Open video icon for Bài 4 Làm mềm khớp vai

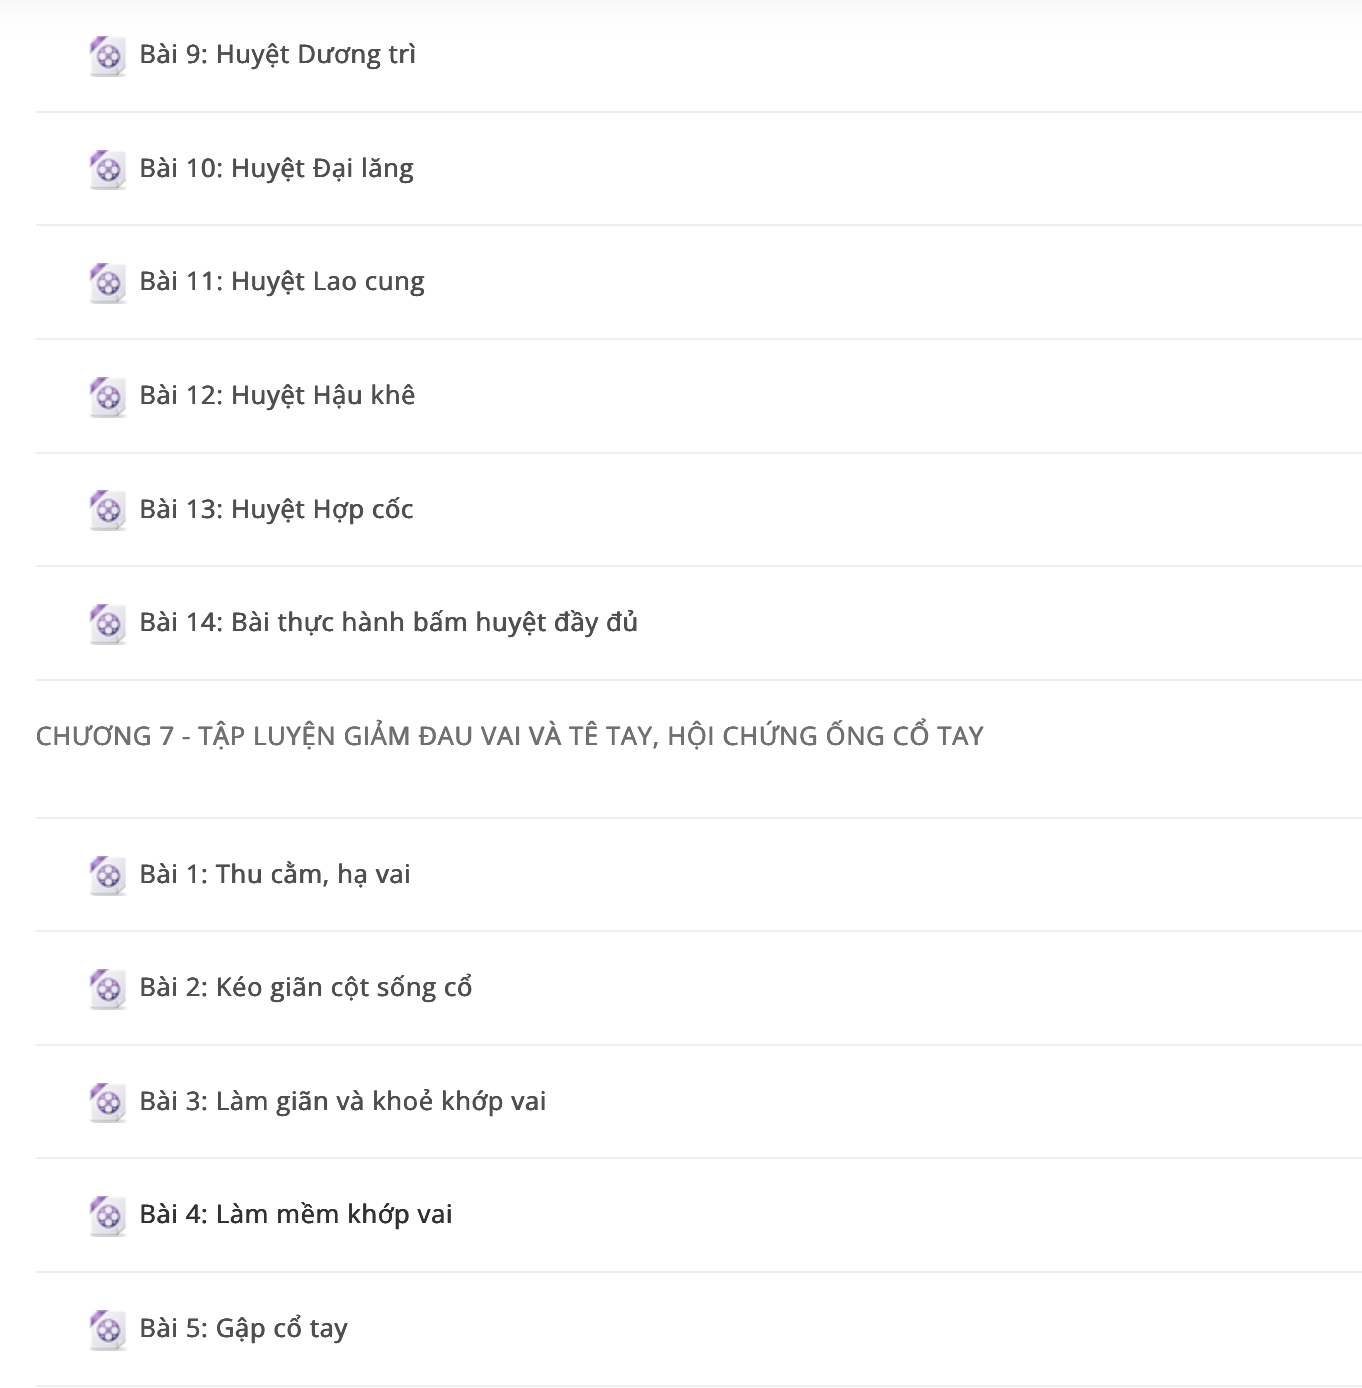pyautogui.click(x=107, y=1215)
